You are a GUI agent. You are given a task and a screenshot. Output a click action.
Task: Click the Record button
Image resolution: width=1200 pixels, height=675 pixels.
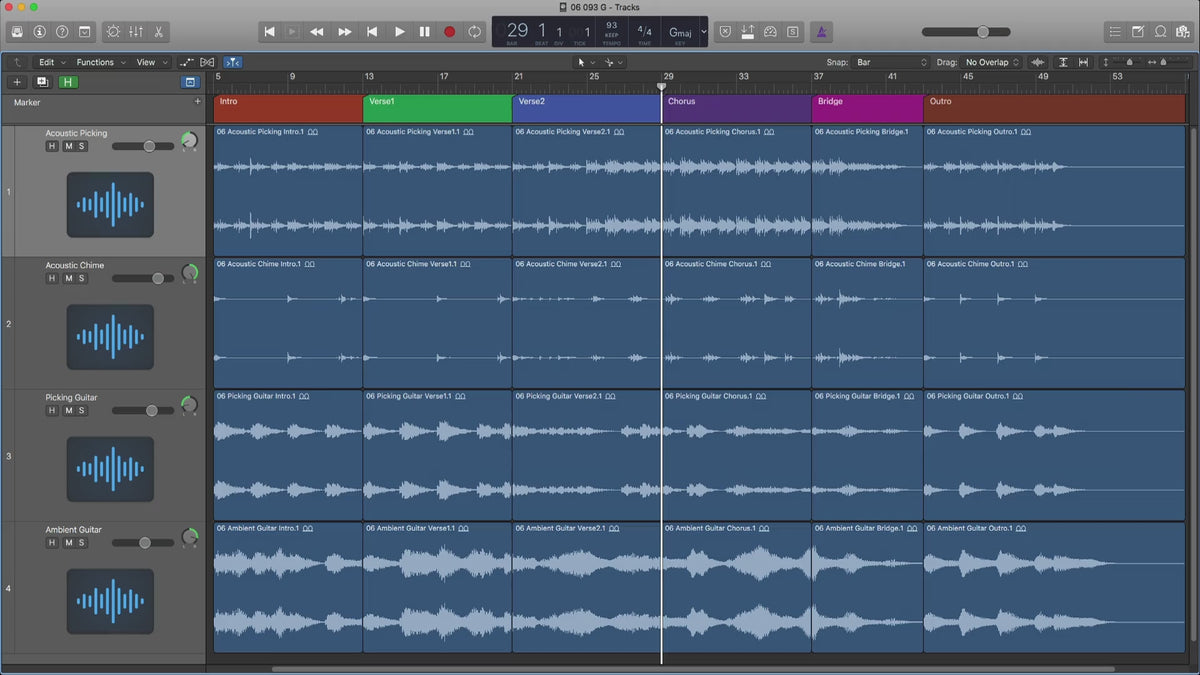click(449, 32)
